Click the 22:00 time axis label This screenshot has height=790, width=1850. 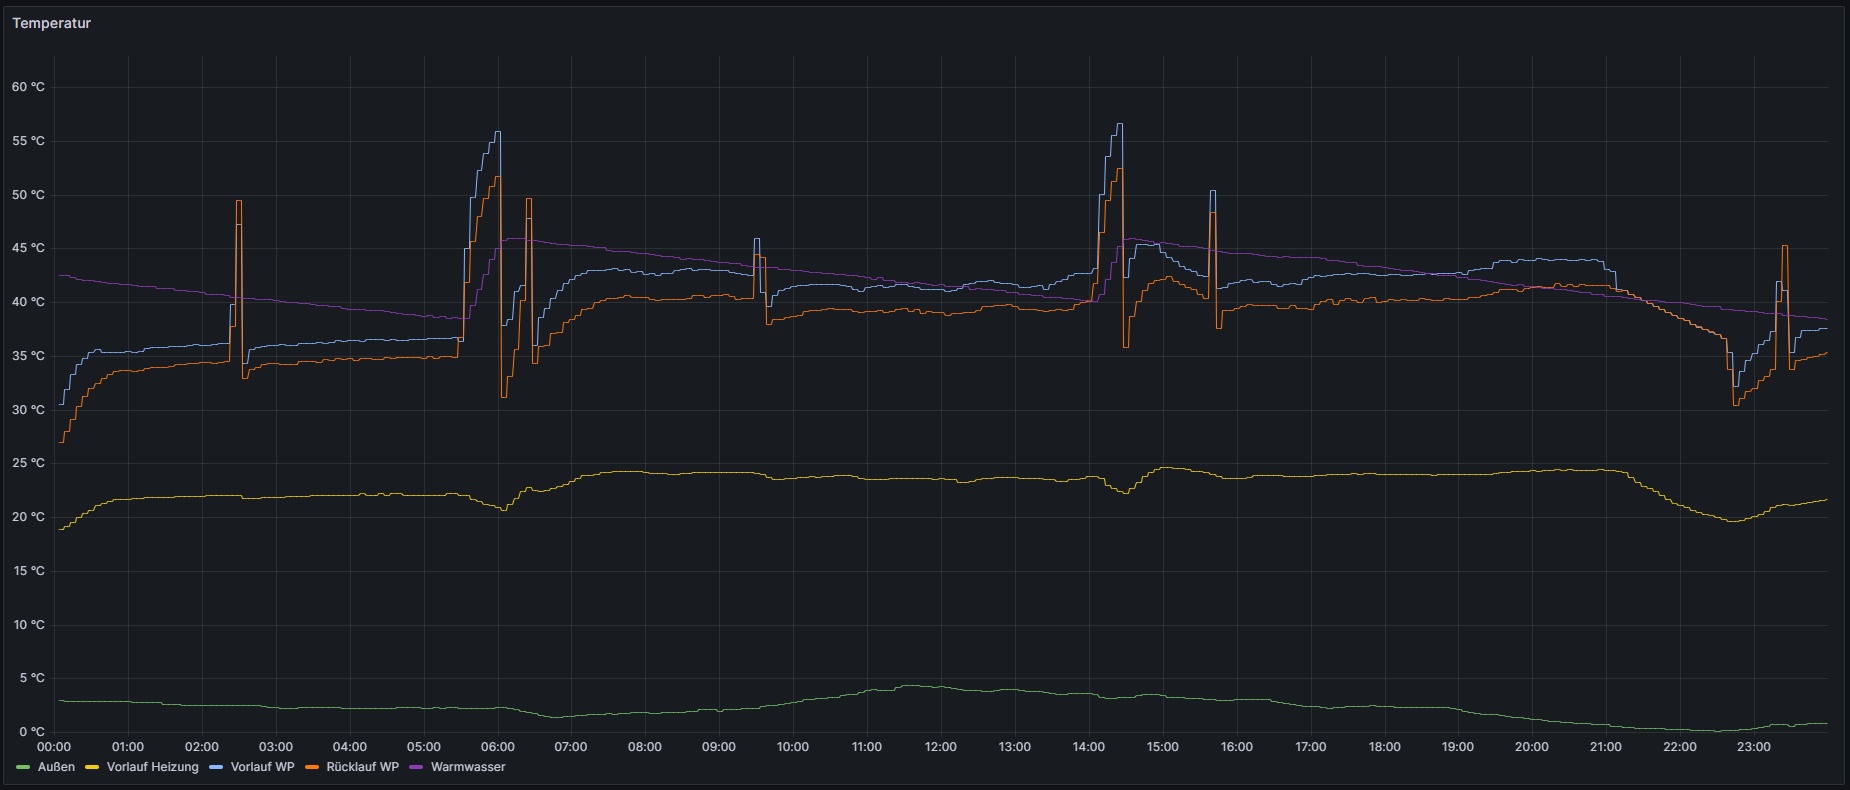pos(1680,747)
